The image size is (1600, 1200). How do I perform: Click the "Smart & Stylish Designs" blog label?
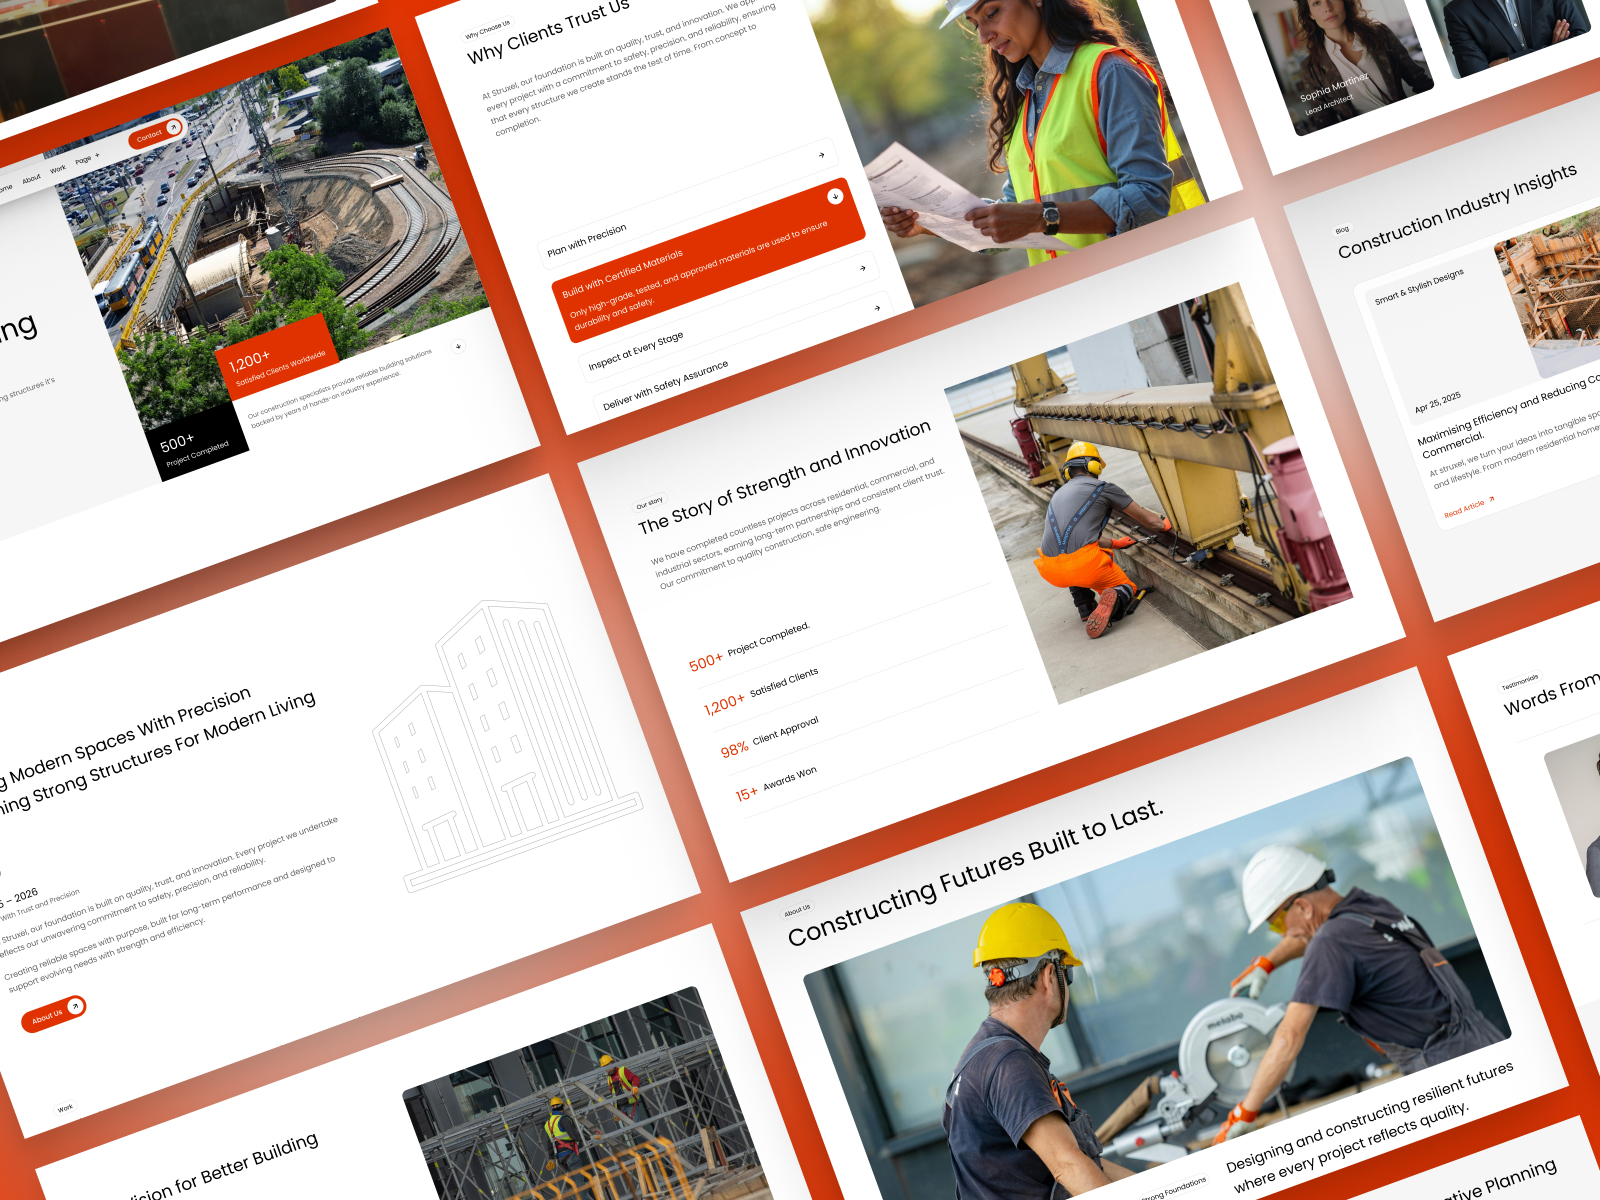[1419, 286]
